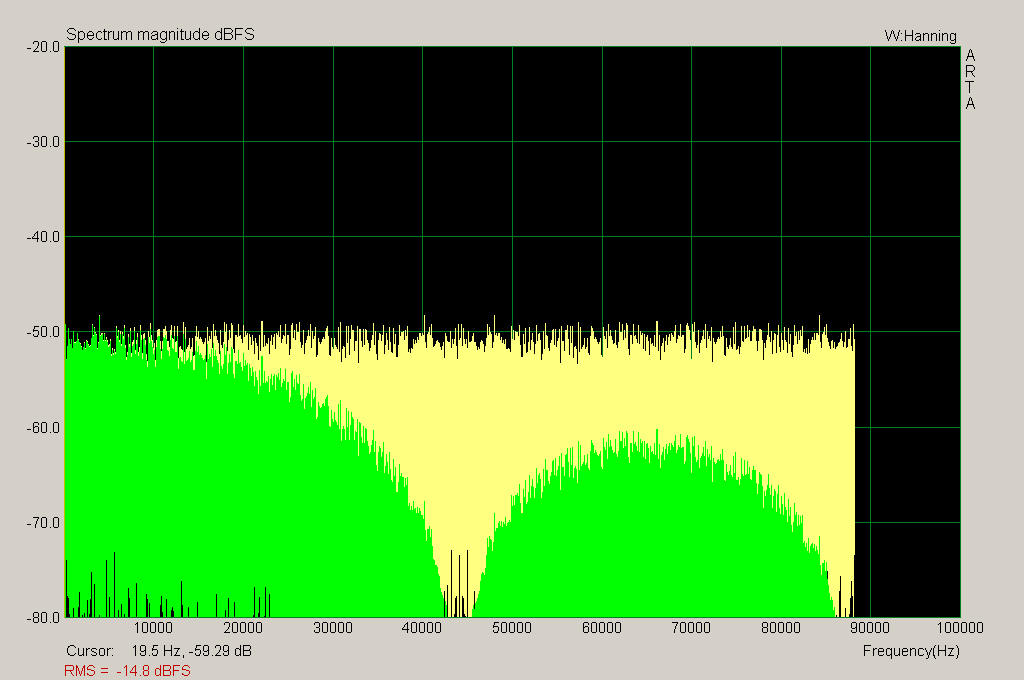Click the '80000' frequency axis label

tap(780, 628)
